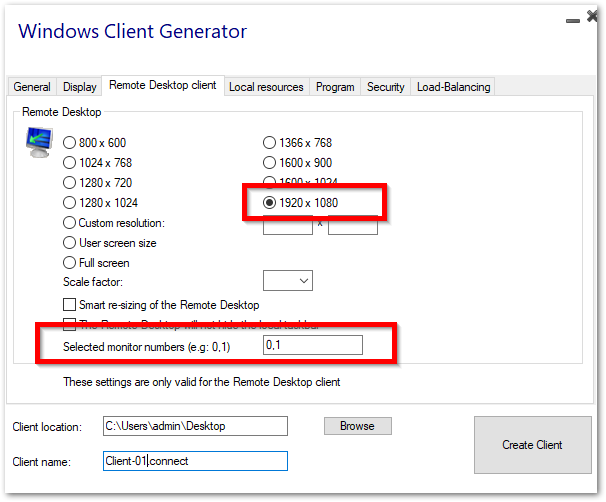Viewport: 606px width, 502px height.
Task: Pick the 1366 x 768 radio button
Action: pos(270,143)
